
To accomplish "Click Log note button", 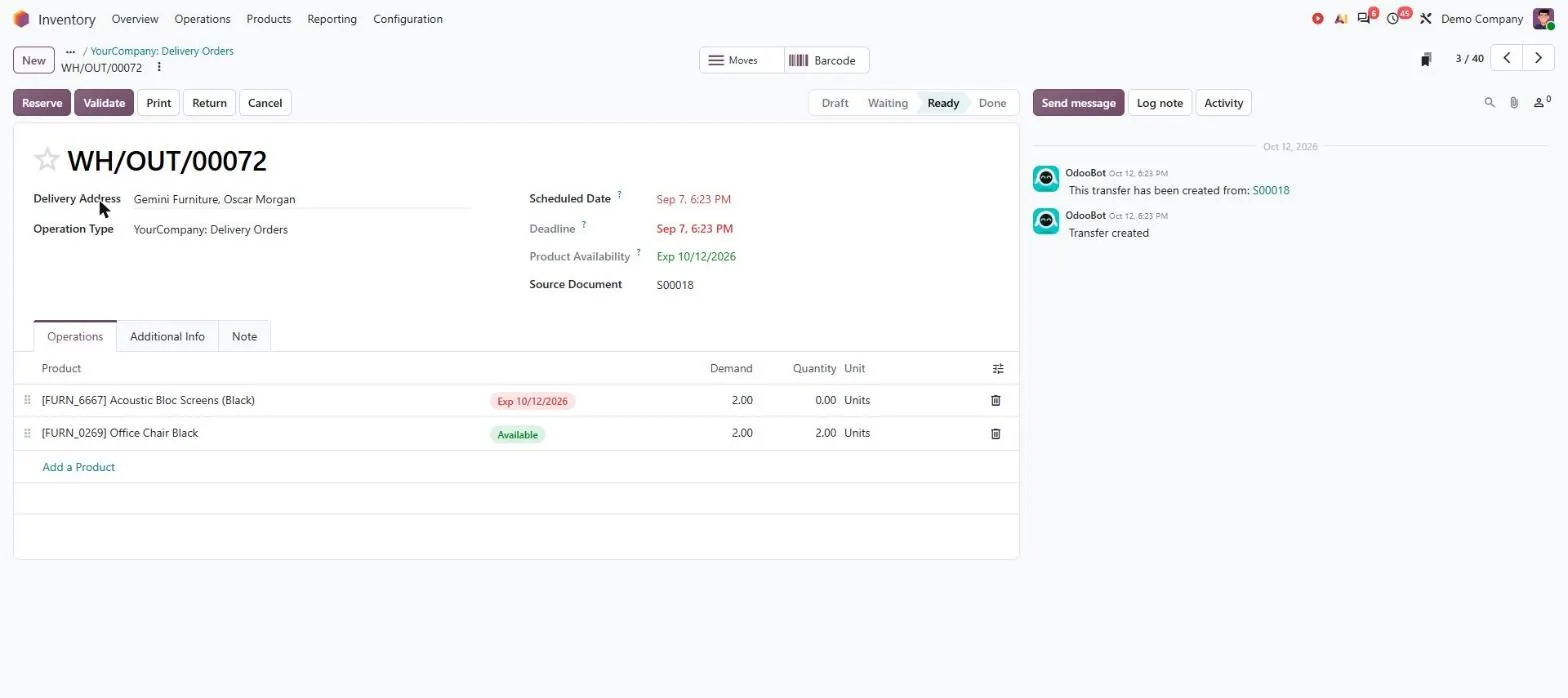I will (1160, 103).
